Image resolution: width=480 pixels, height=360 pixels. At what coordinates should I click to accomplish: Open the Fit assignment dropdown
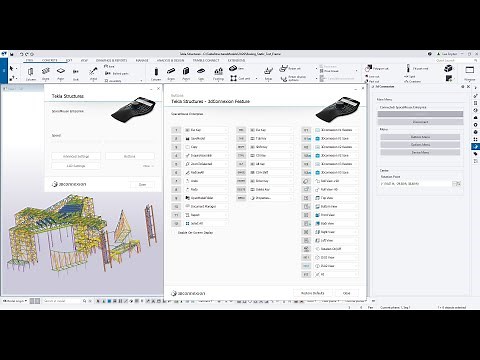pyautogui.click(x=336, y=274)
